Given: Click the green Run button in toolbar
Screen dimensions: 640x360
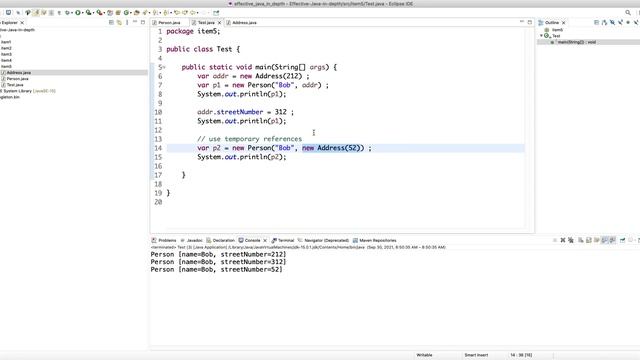Looking at the screenshot, I should (78, 13).
